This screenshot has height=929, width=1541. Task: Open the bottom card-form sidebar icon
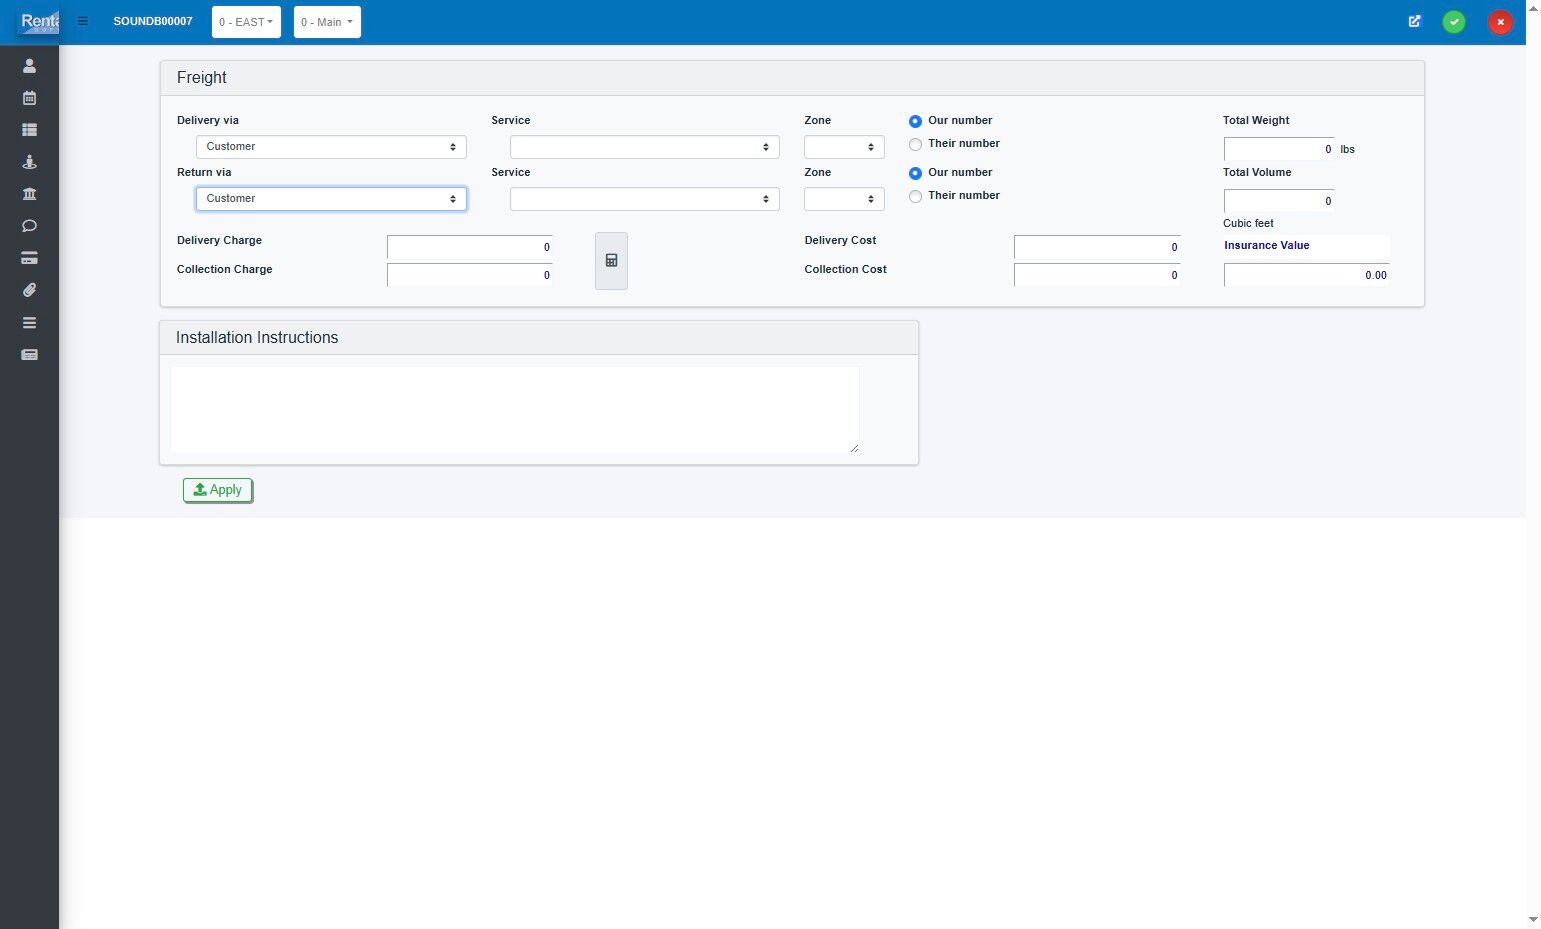pos(29,355)
